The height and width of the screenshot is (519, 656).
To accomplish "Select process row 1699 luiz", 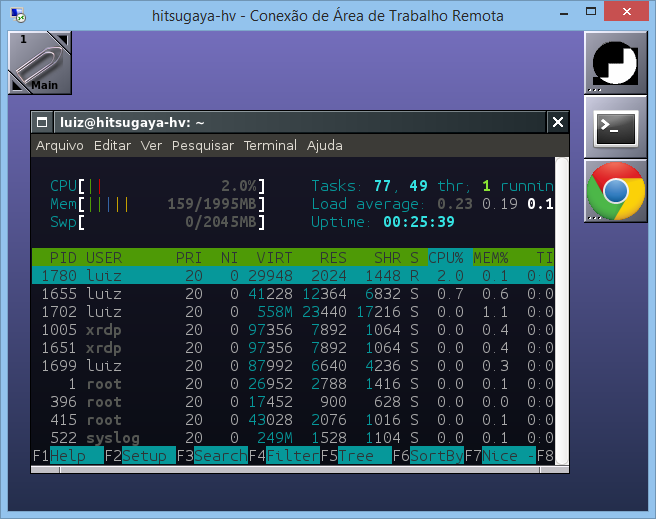I will [293, 366].
